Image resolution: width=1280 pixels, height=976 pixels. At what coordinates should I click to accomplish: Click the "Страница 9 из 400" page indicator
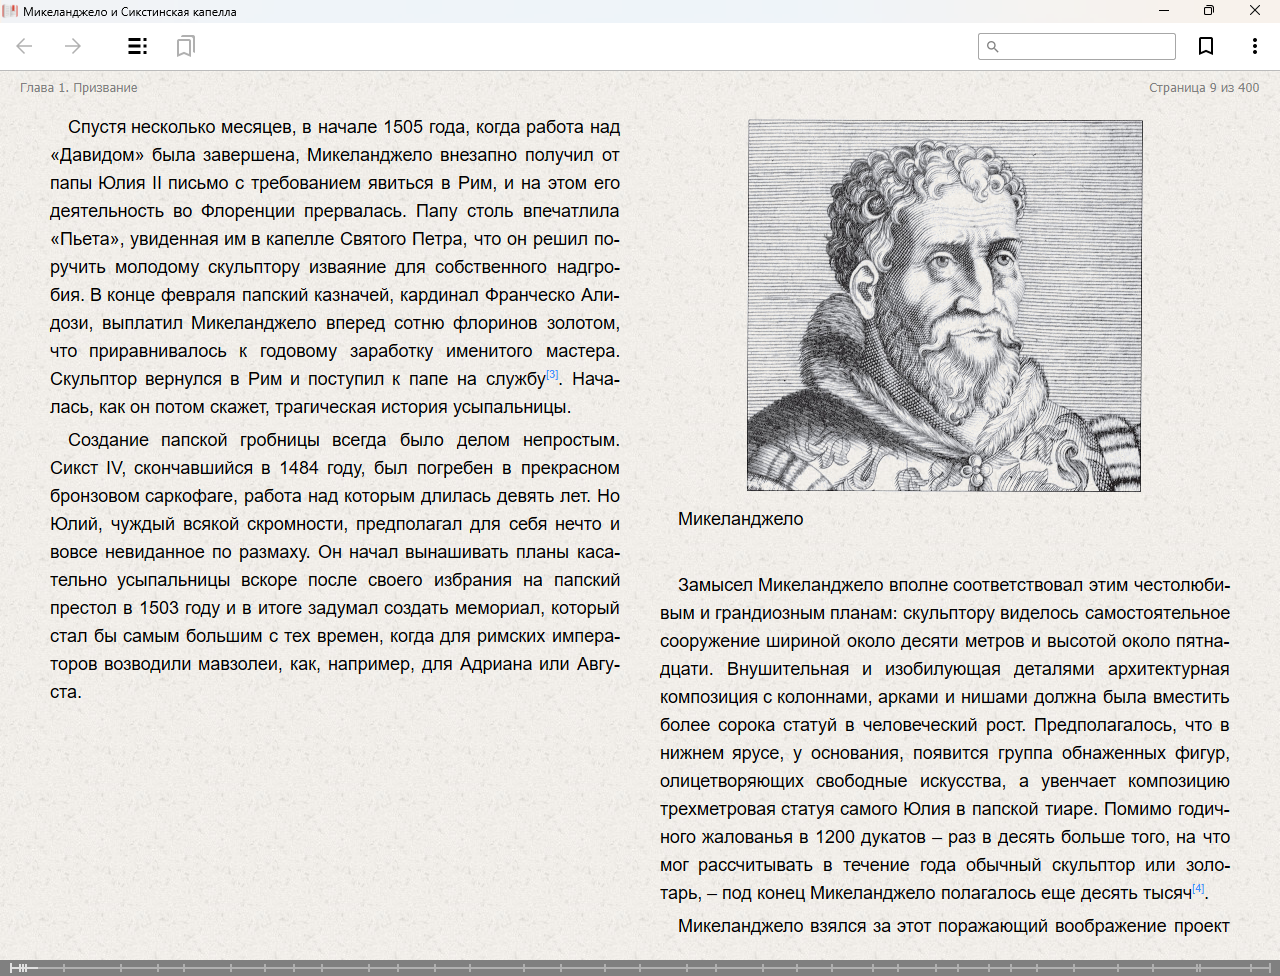(x=1204, y=88)
